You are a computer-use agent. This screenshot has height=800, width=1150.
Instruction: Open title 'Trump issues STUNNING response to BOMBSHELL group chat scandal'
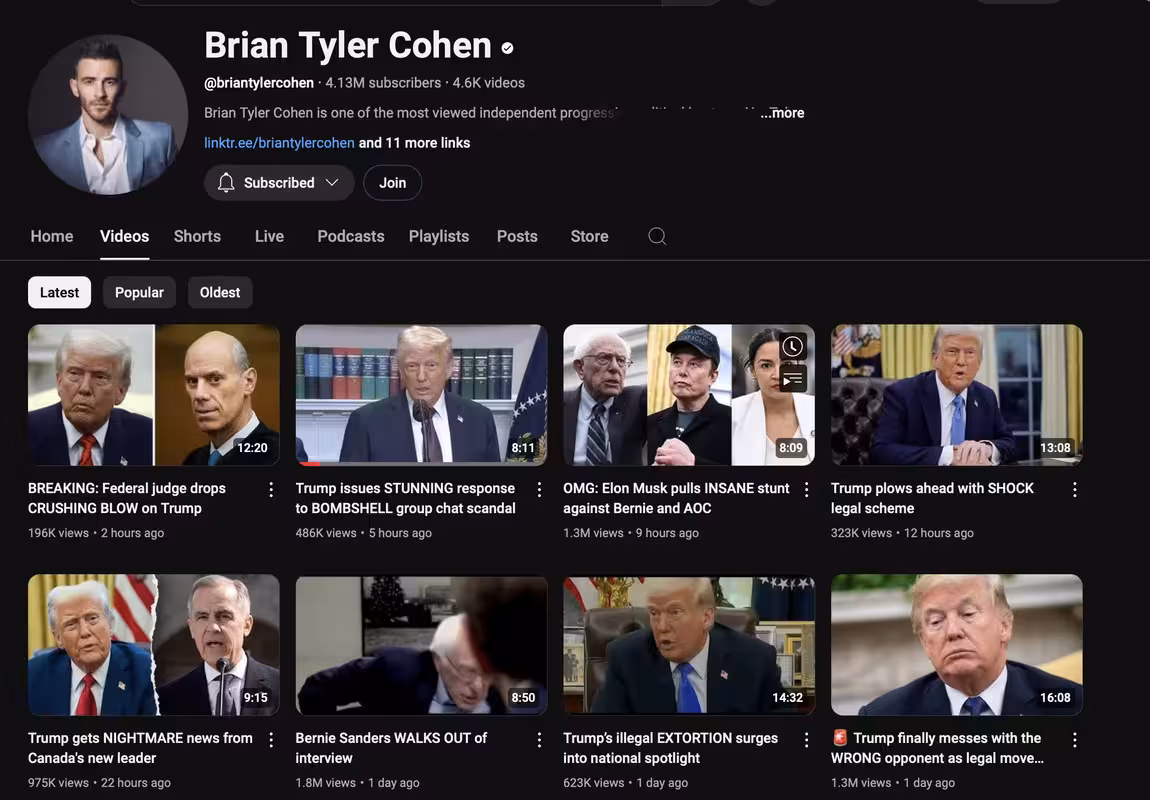click(x=406, y=499)
